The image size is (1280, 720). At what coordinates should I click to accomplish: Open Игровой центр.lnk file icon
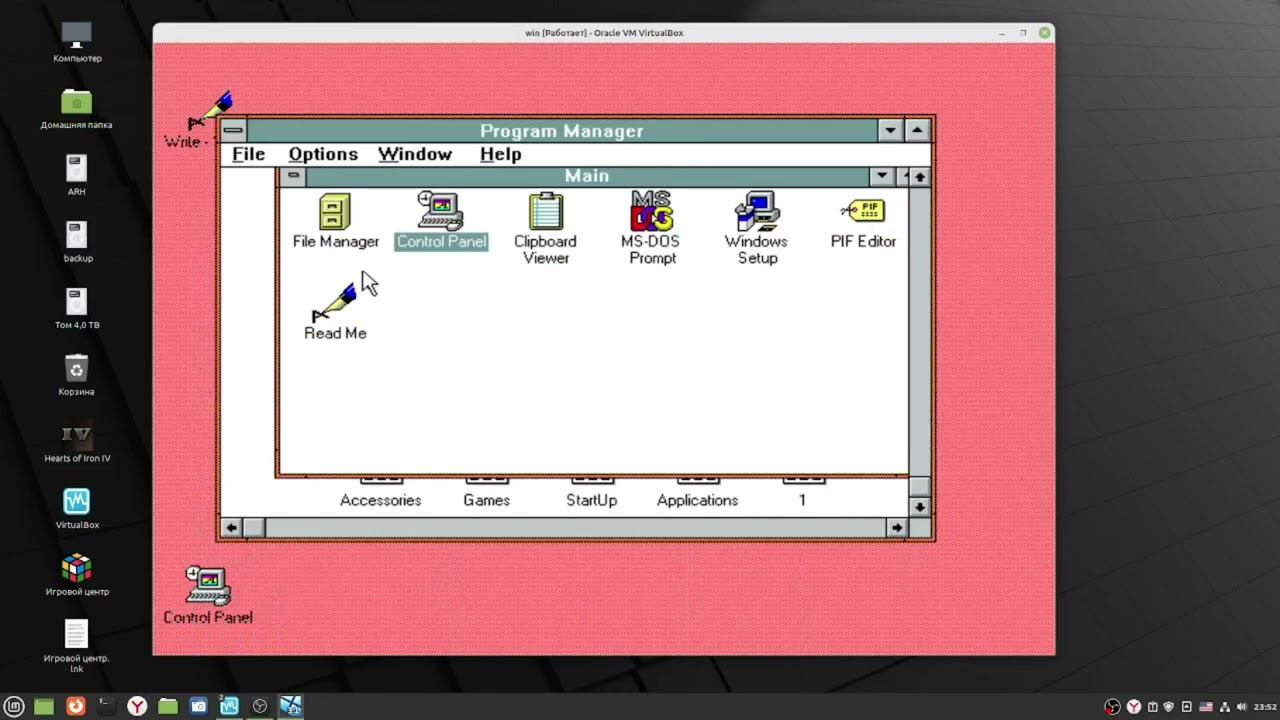(x=77, y=646)
